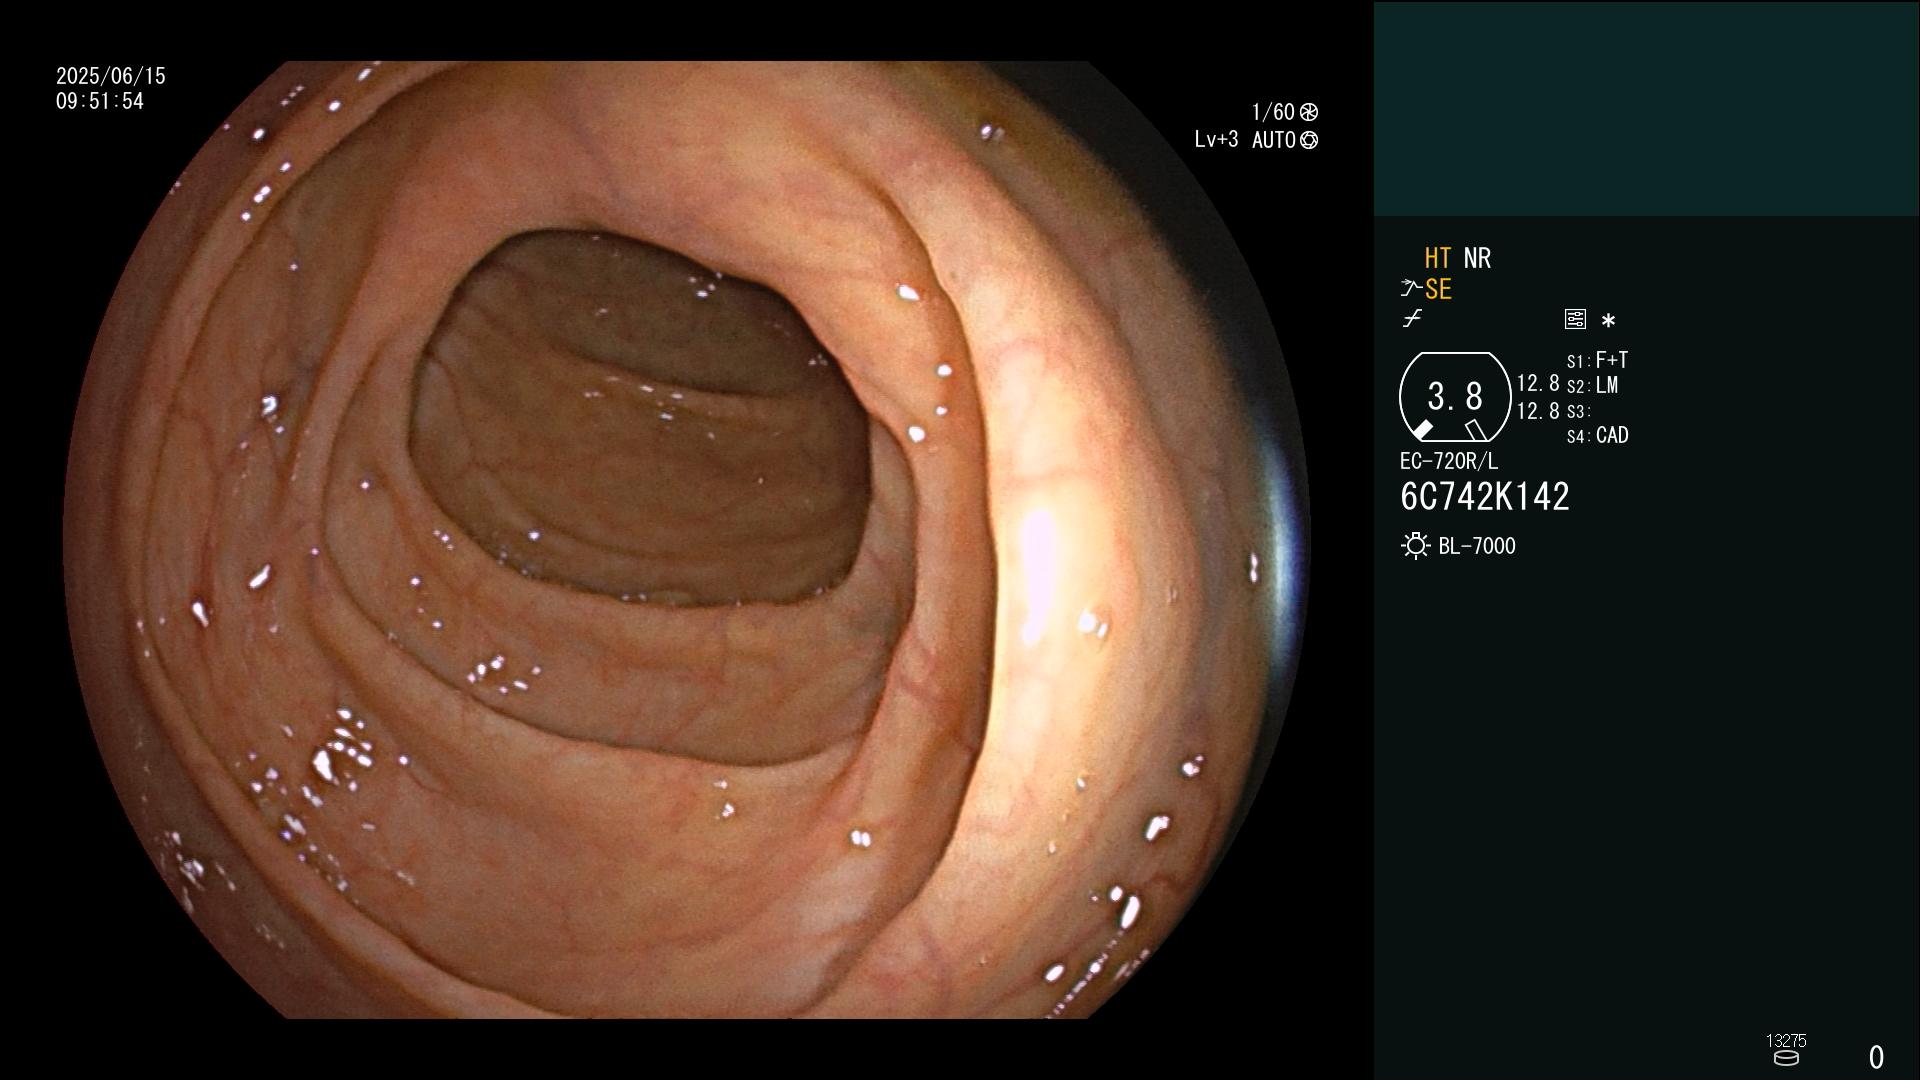Click the structure emphasis curve icon beside SE
1920x1080 pixels.
pos(1411,289)
